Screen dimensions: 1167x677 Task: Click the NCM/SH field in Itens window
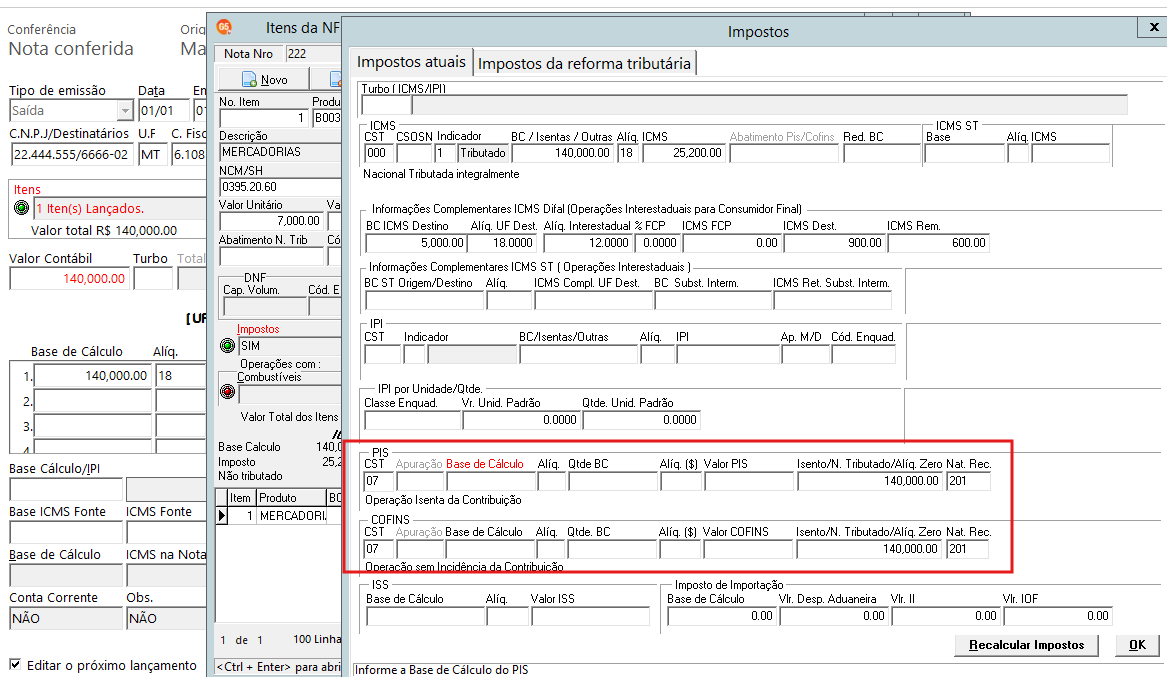[x=280, y=187]
